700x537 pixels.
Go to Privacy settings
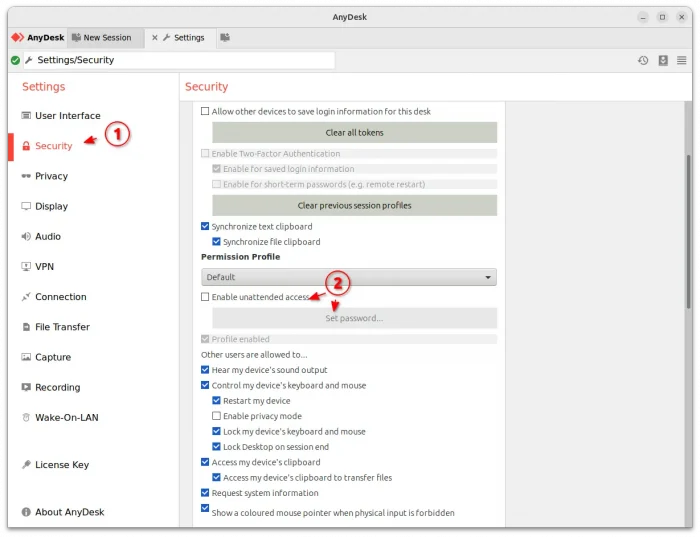pyautogui.click(x=51, y=176)
